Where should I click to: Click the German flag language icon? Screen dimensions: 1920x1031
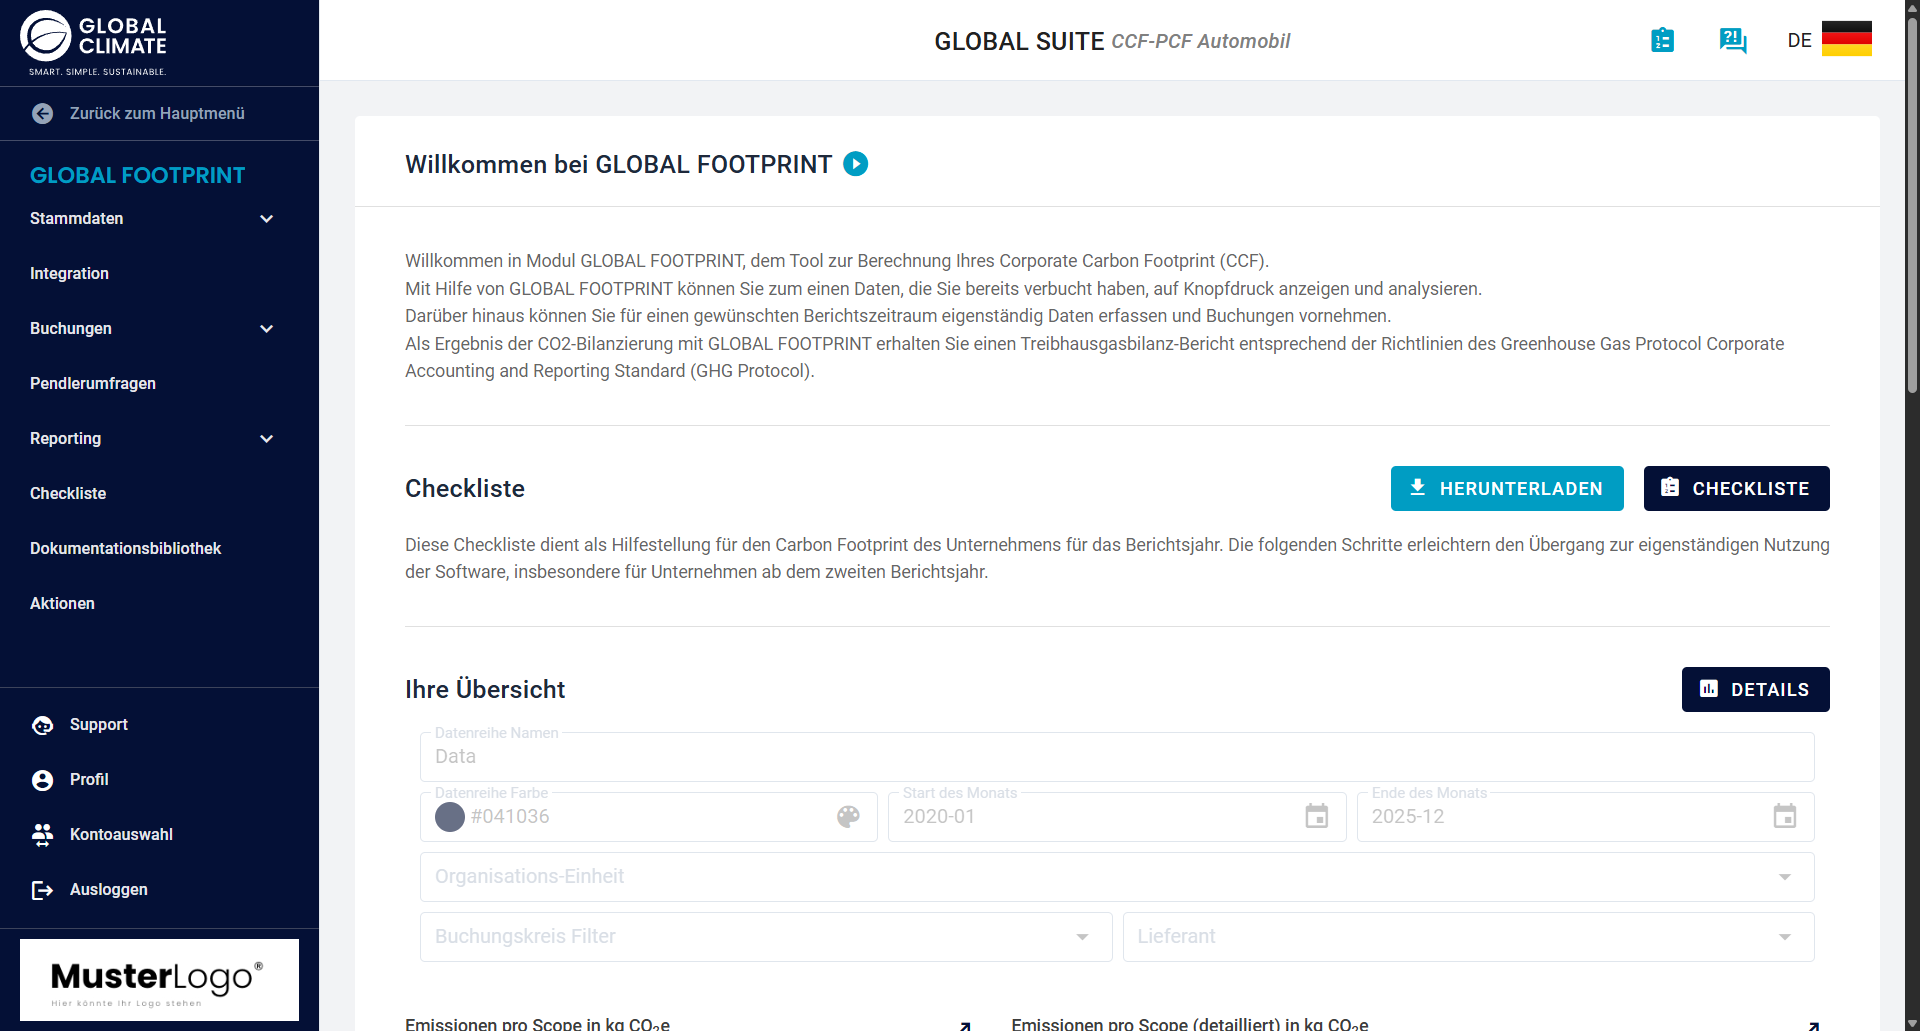click(1846, 40)
